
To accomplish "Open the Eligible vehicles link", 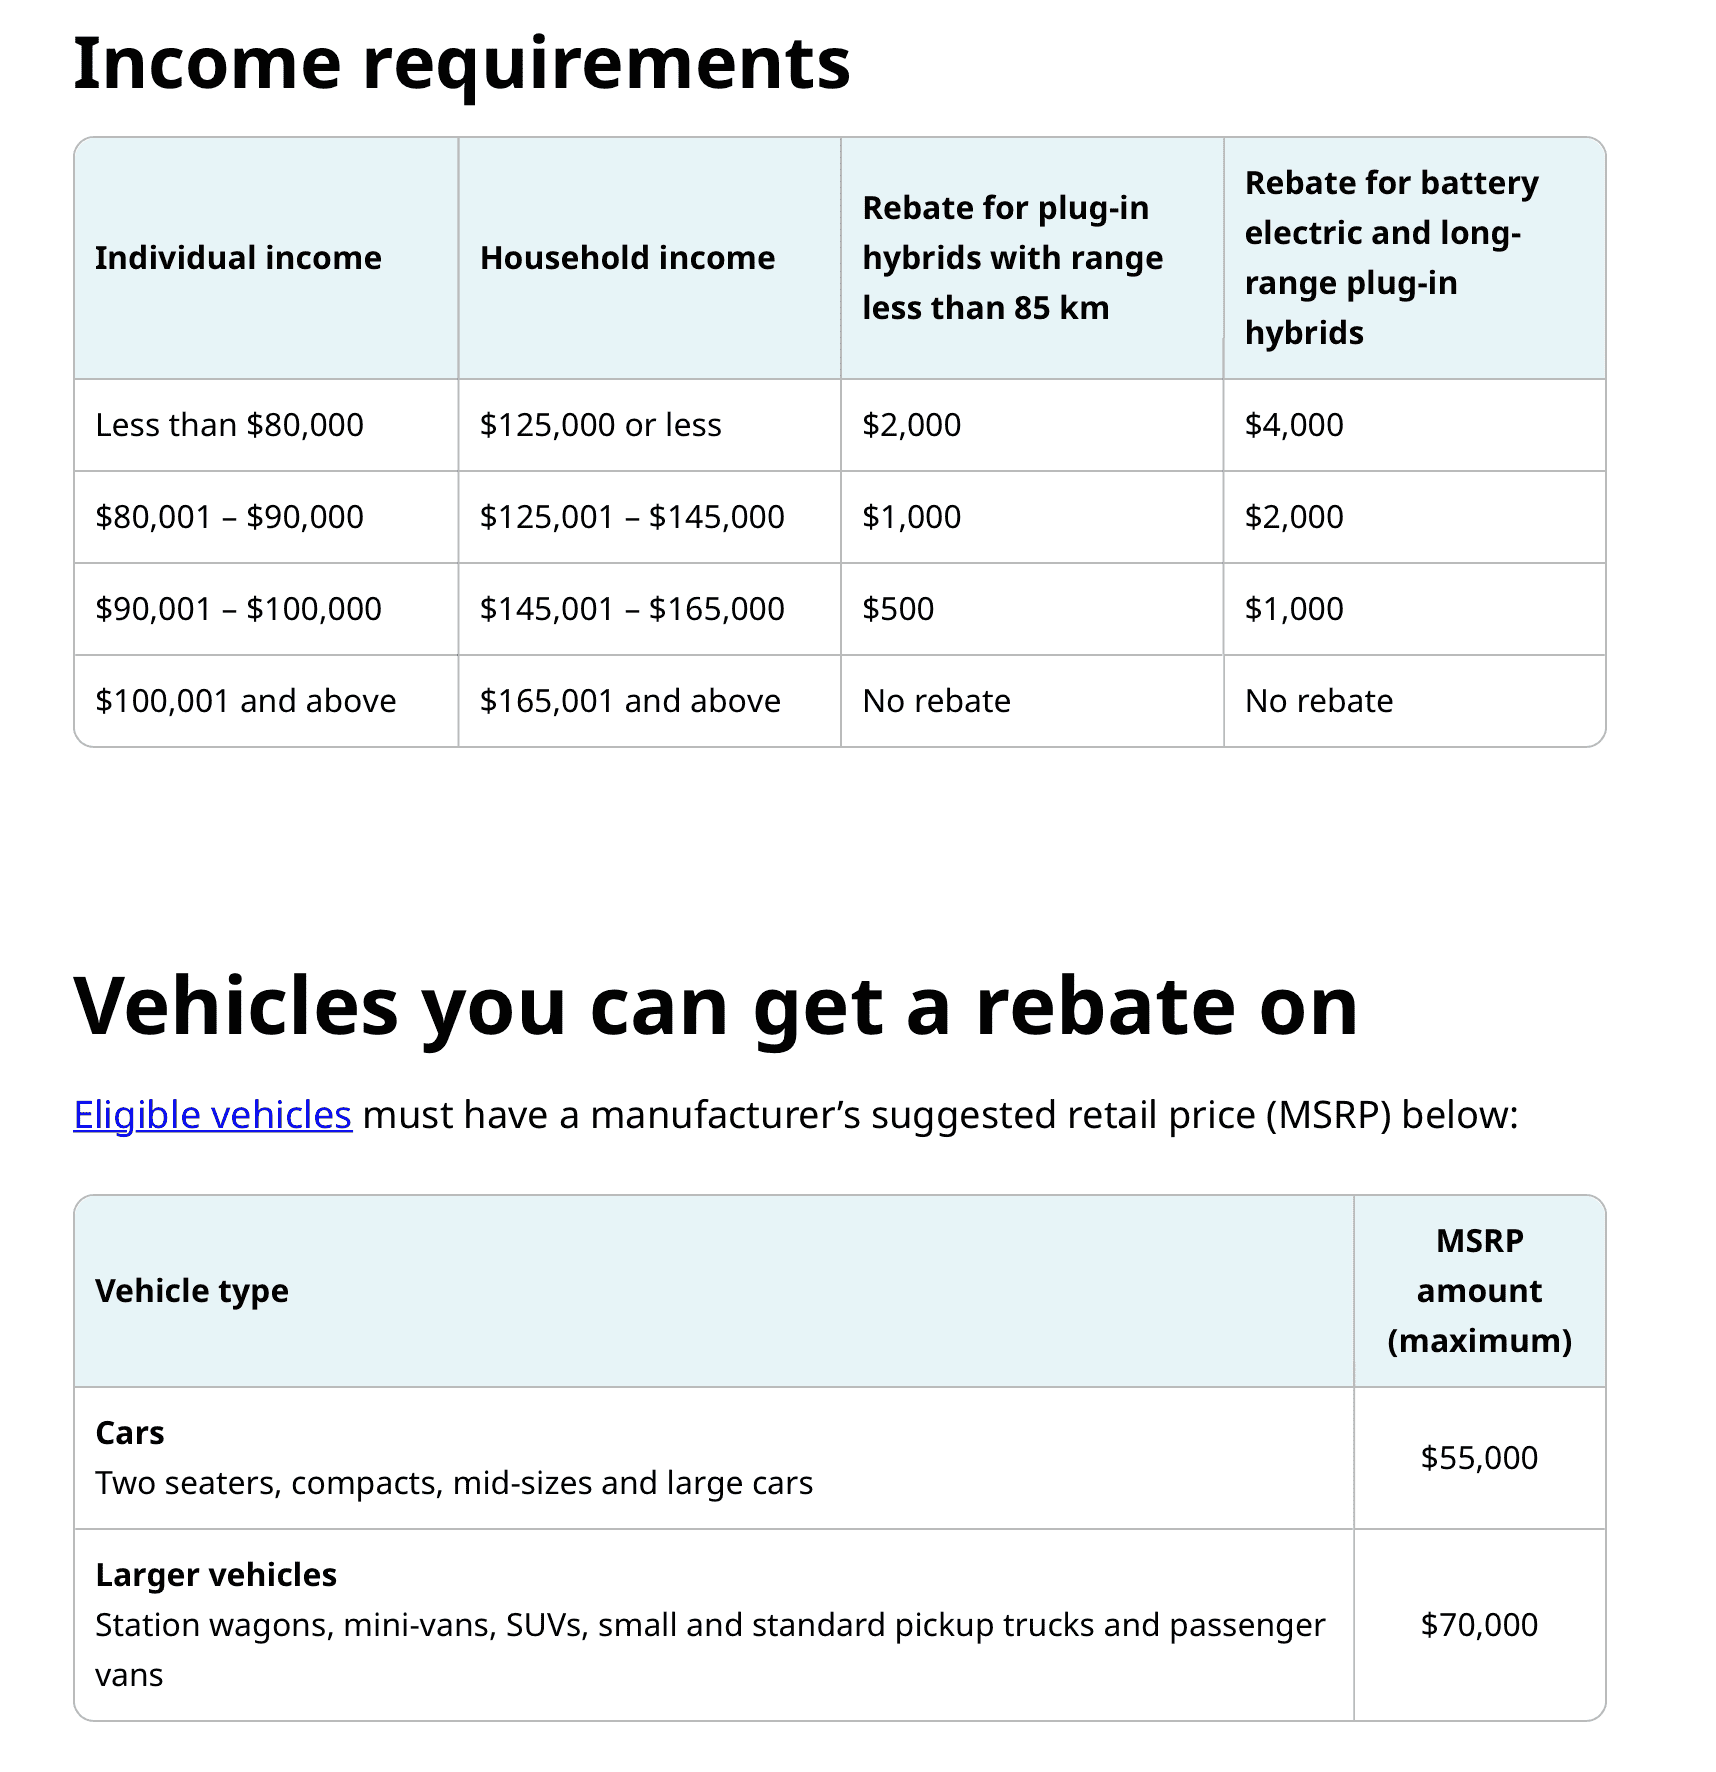I will [x=212, y=1115].
